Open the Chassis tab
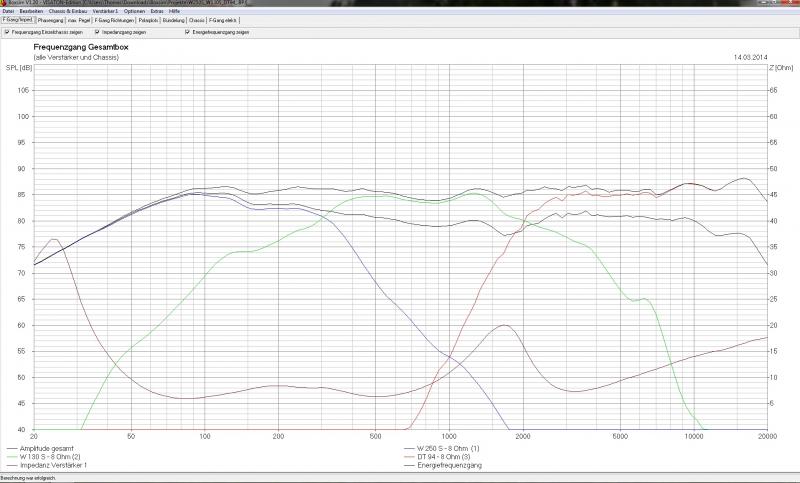Screen dimensions: 800x483 pos(197,20)
